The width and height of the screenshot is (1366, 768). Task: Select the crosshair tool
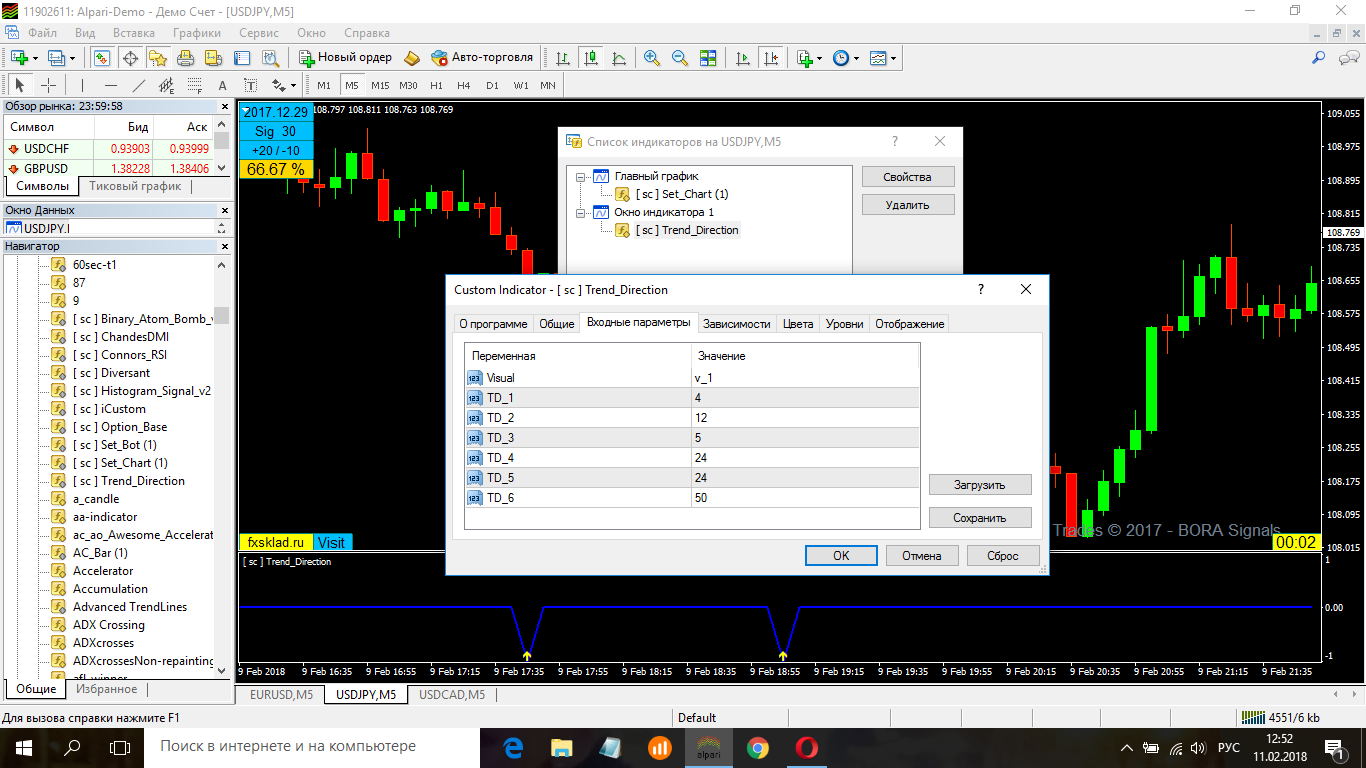(48, 85)
